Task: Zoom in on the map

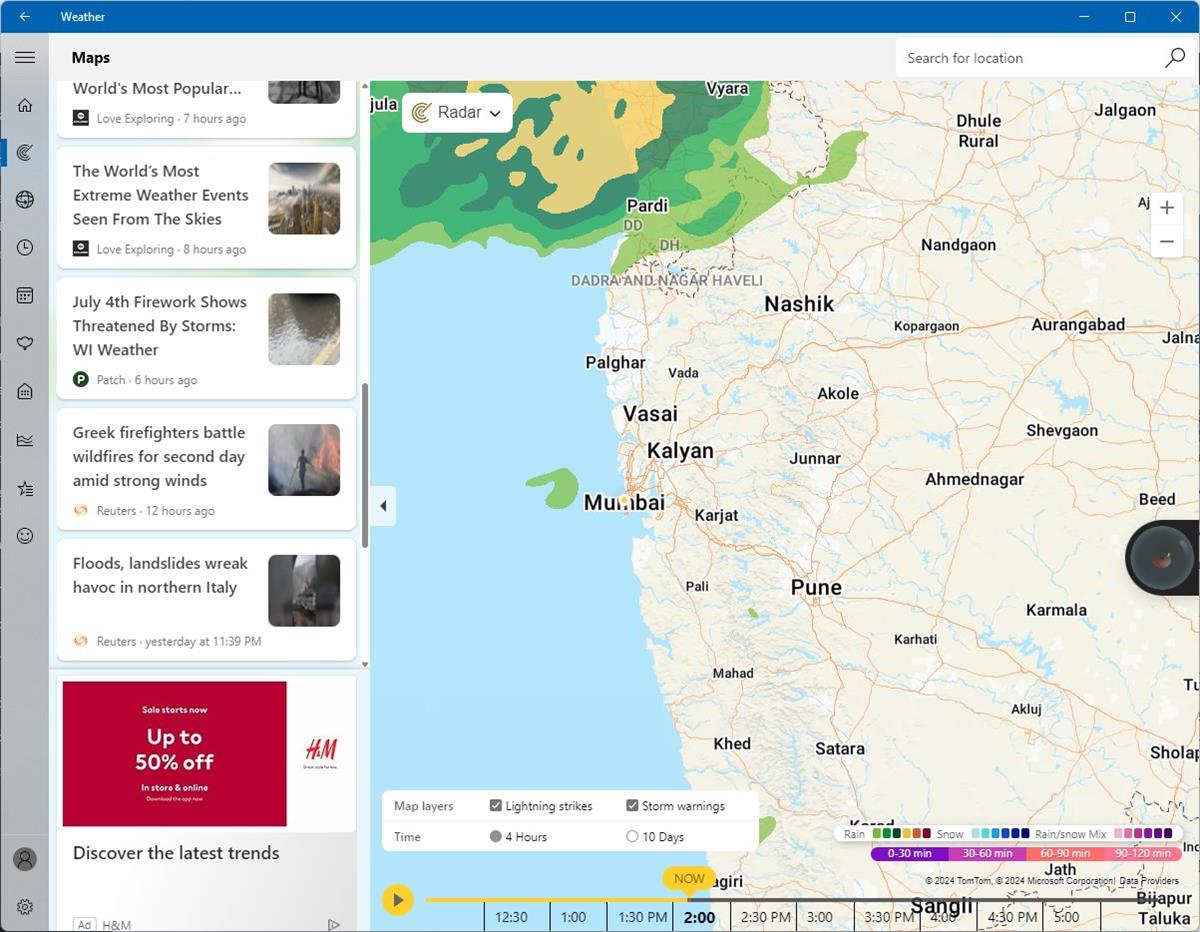Action: tap(1166, 208)
